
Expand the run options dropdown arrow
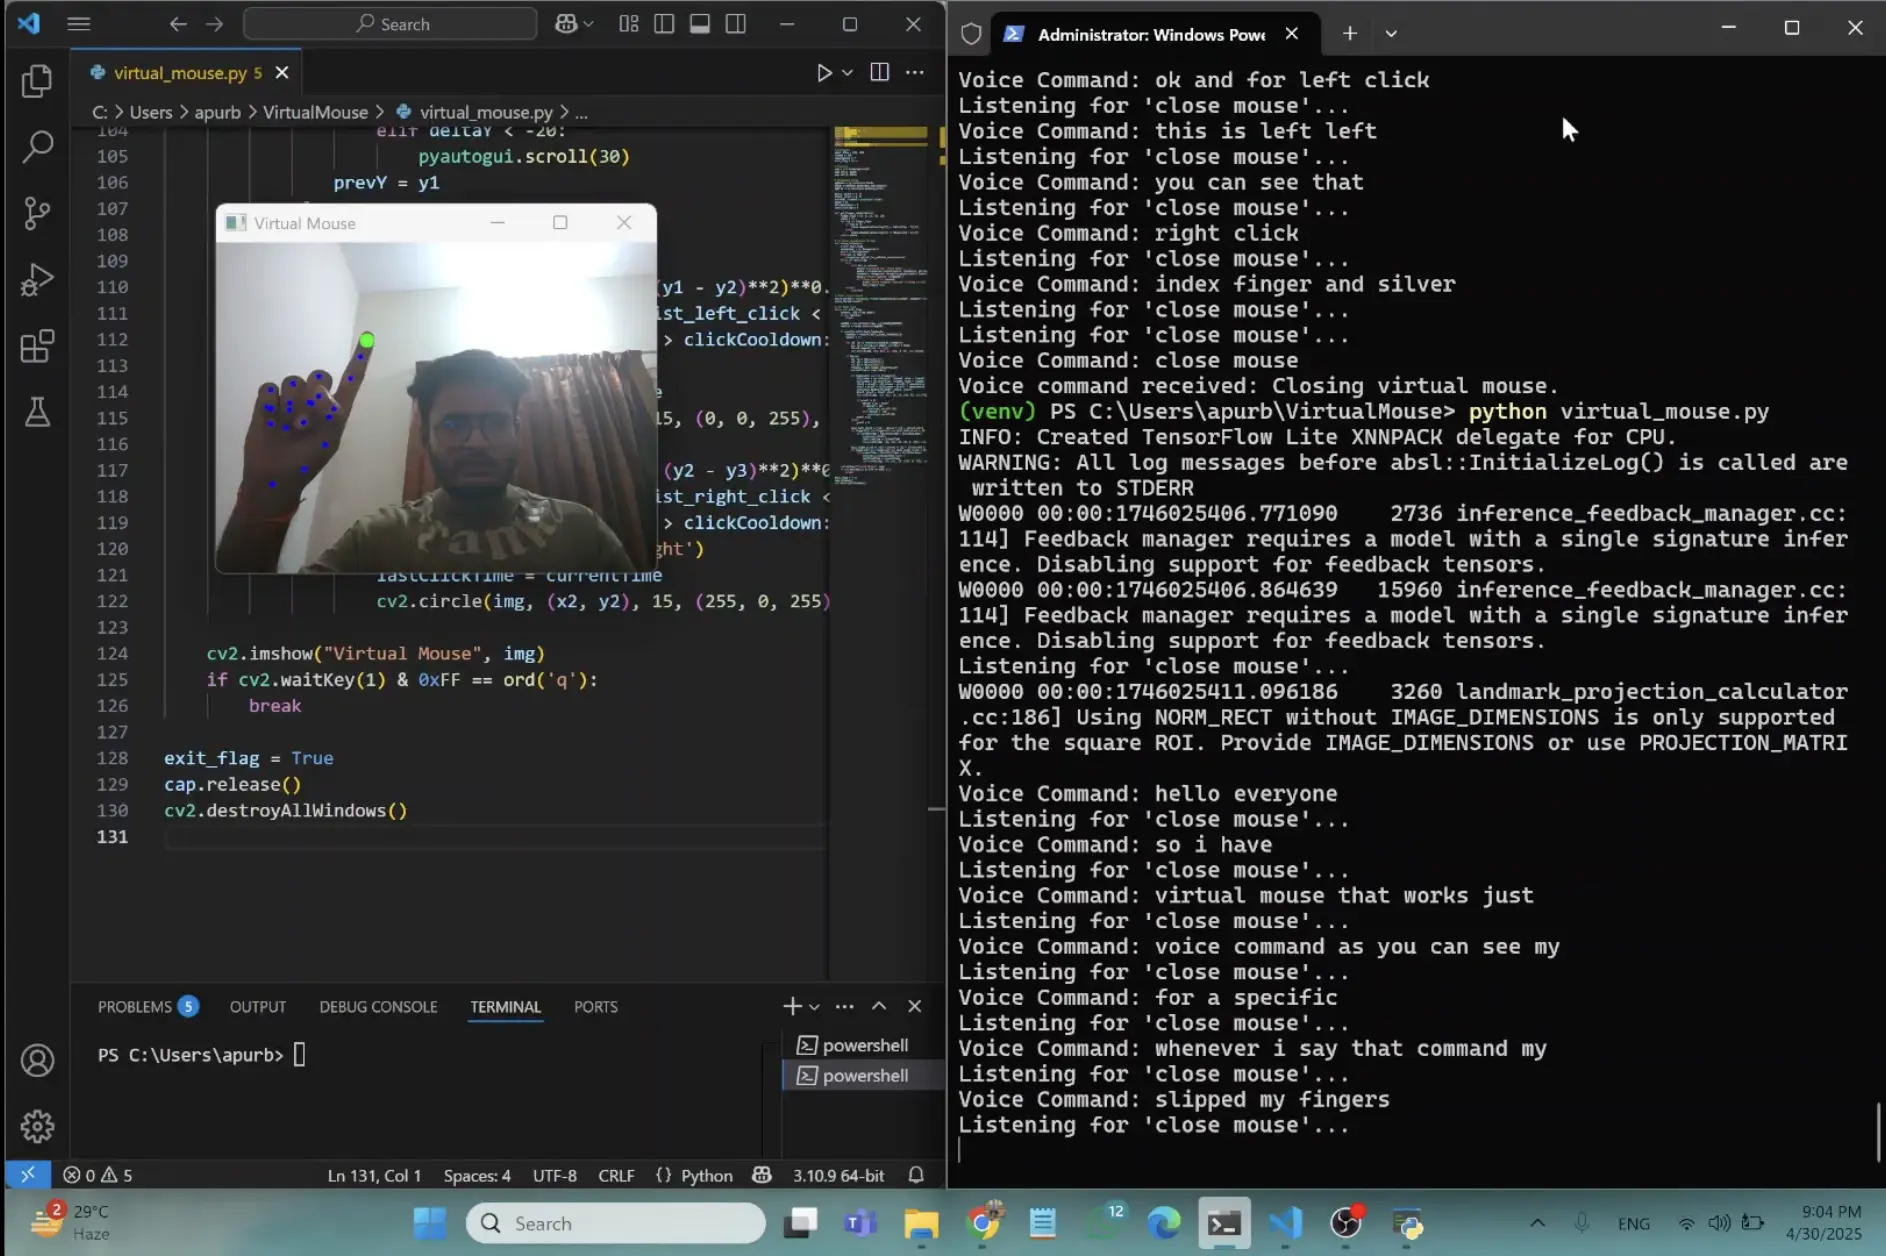(x=848, y=73)
